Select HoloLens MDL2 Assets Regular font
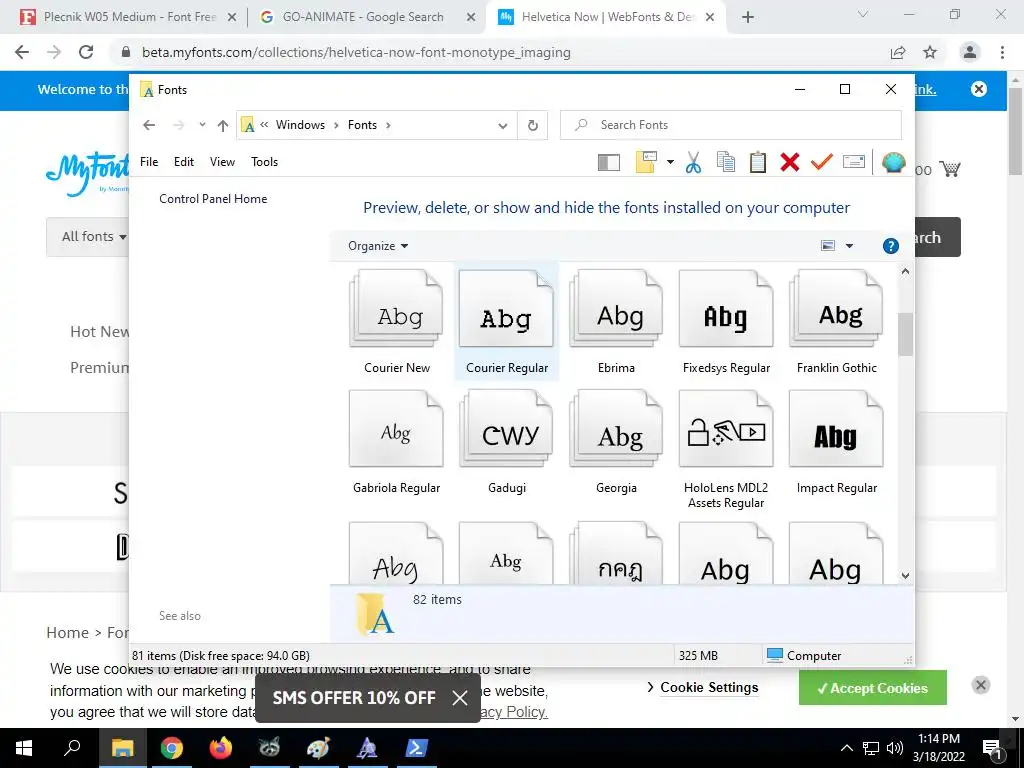Image resolution: width=1024 pixels, height=768 pixels. pos(726,449)
